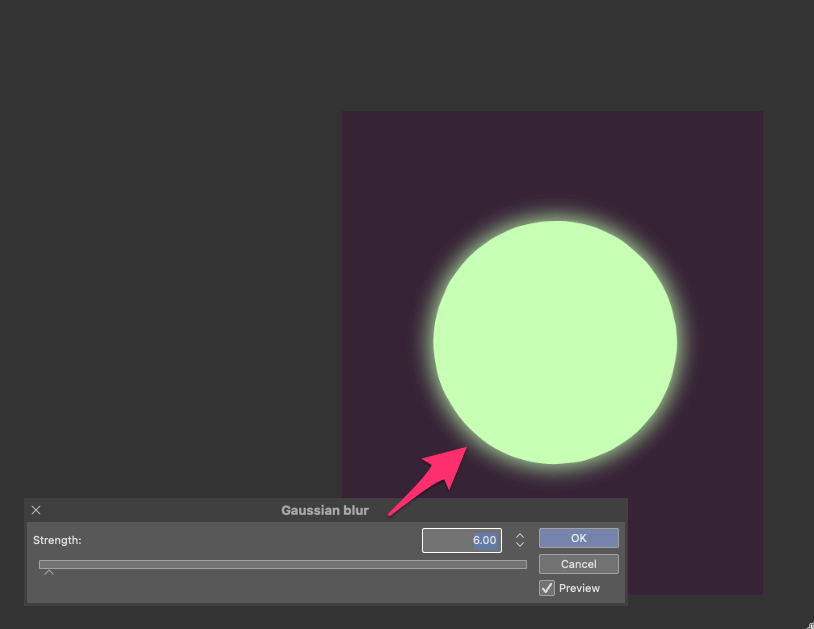814x629 pixels.
Task: Cancel the Gaussian blur dialog
Action: [578, 564]
